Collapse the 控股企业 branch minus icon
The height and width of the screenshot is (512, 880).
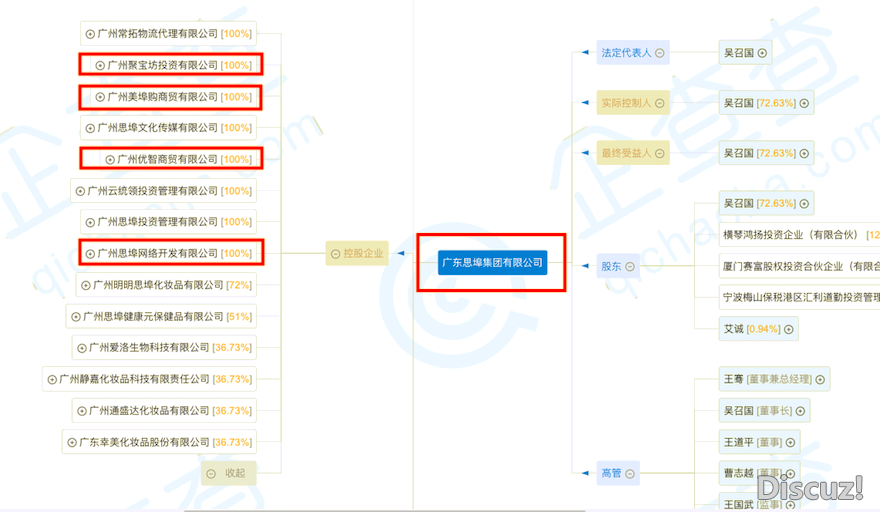coord(336,254)
